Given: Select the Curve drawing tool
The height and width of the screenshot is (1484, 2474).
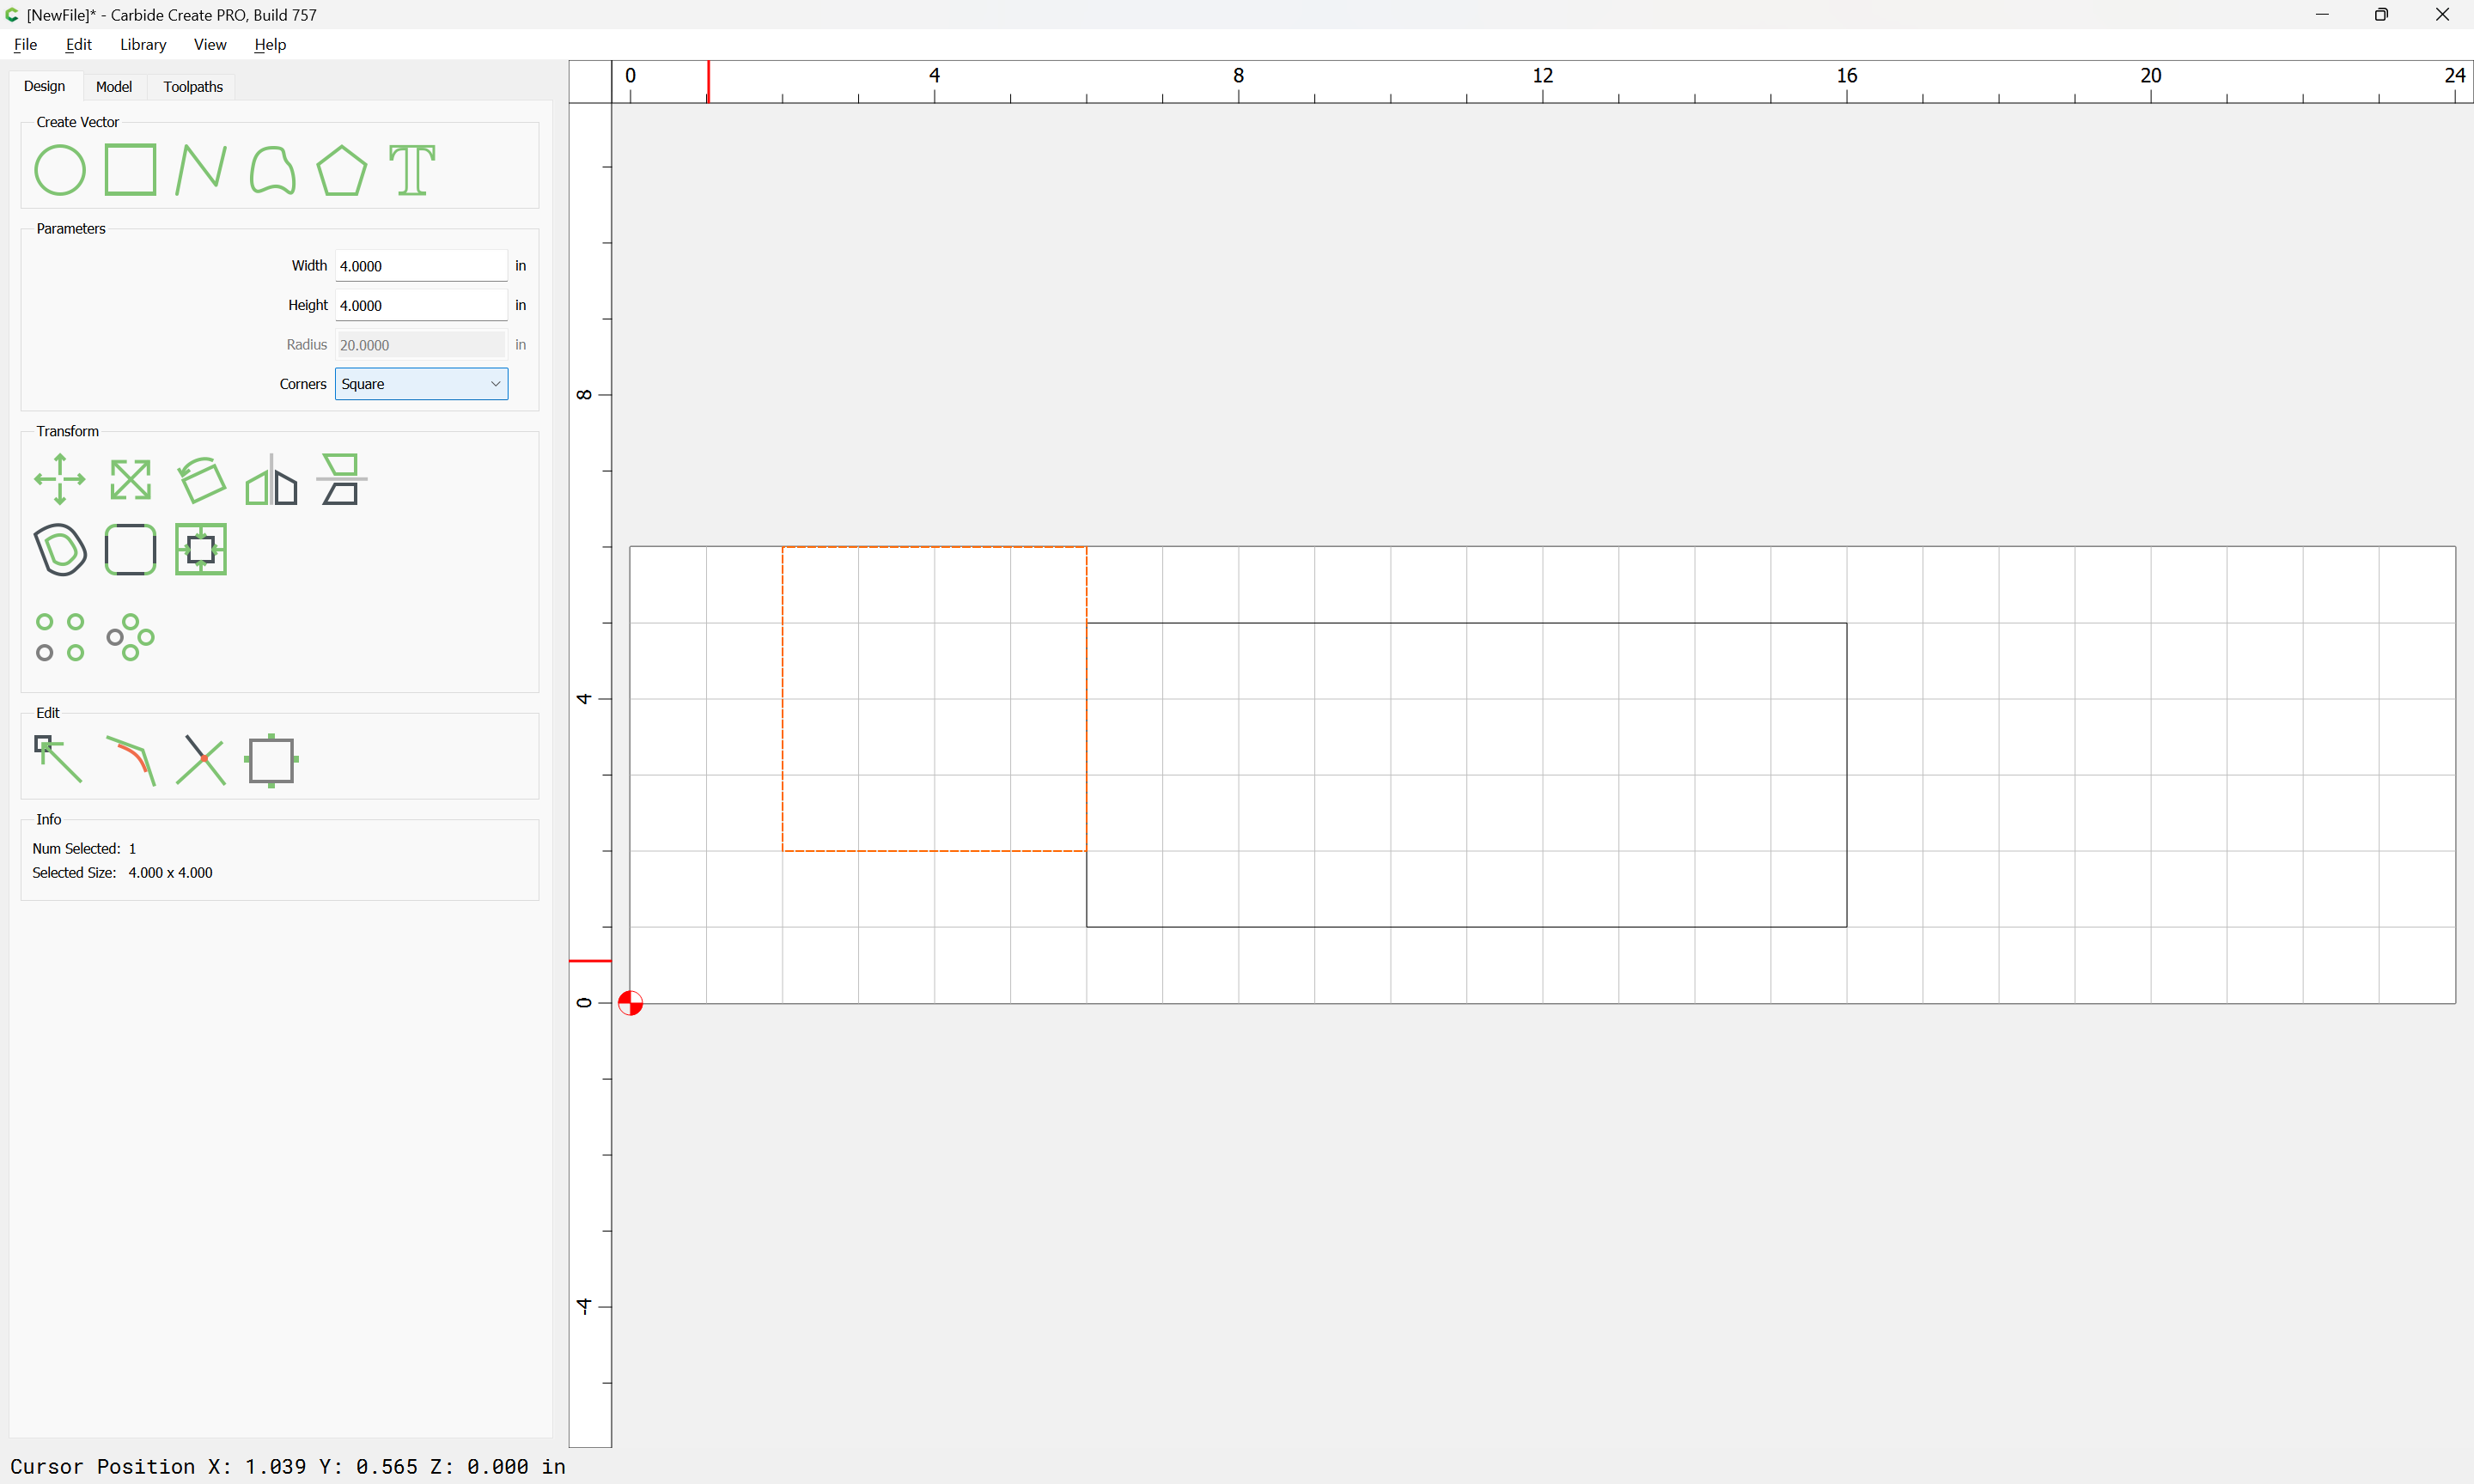Looking at the screenshot, I should click(272, 170).
